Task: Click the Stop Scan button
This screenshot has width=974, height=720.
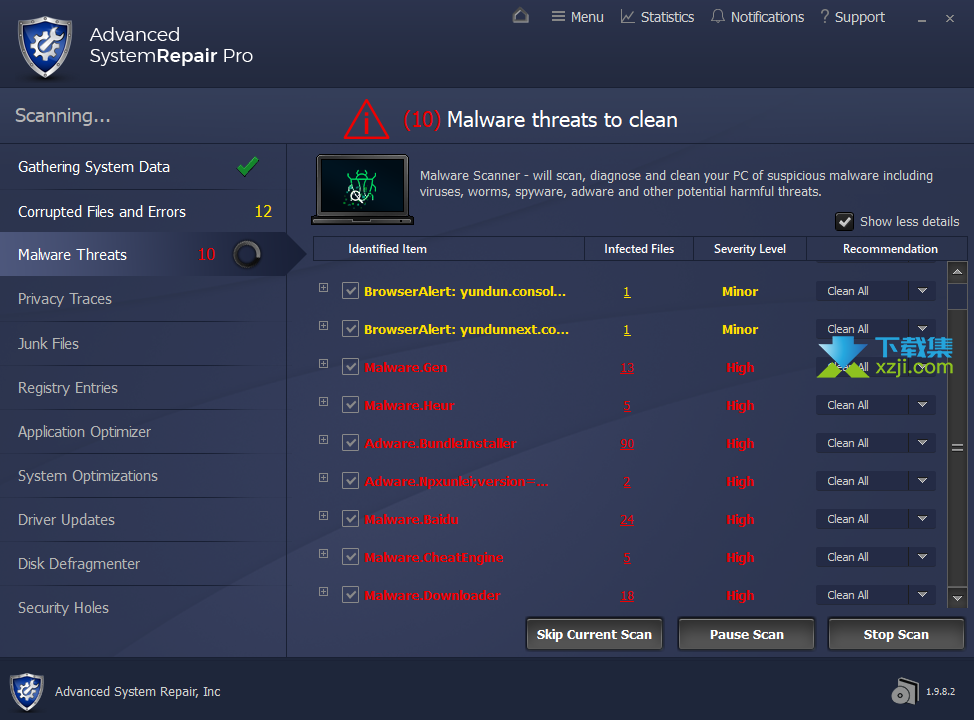Action: coord(896,634)
